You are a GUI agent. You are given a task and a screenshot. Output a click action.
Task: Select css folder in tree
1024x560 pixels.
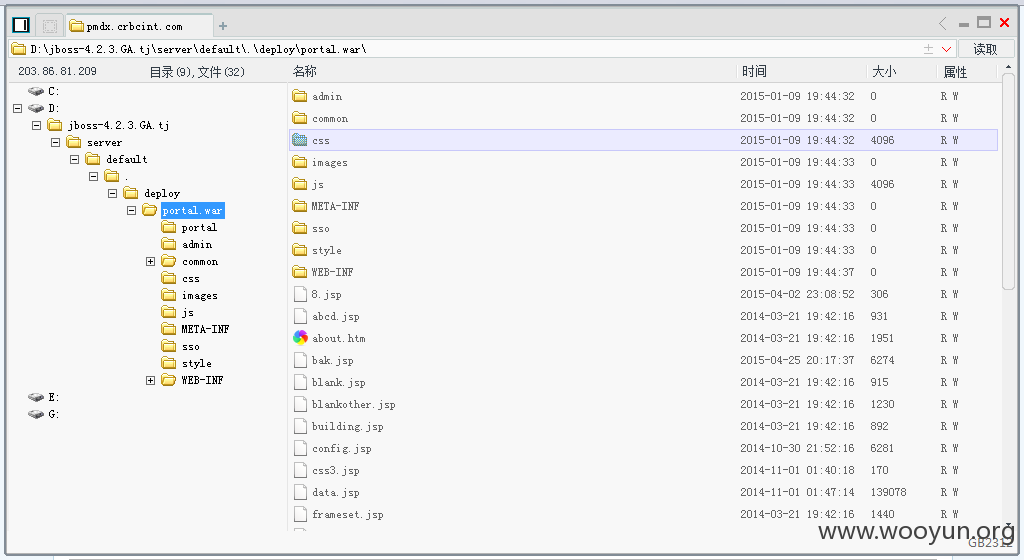coord(191,278)
